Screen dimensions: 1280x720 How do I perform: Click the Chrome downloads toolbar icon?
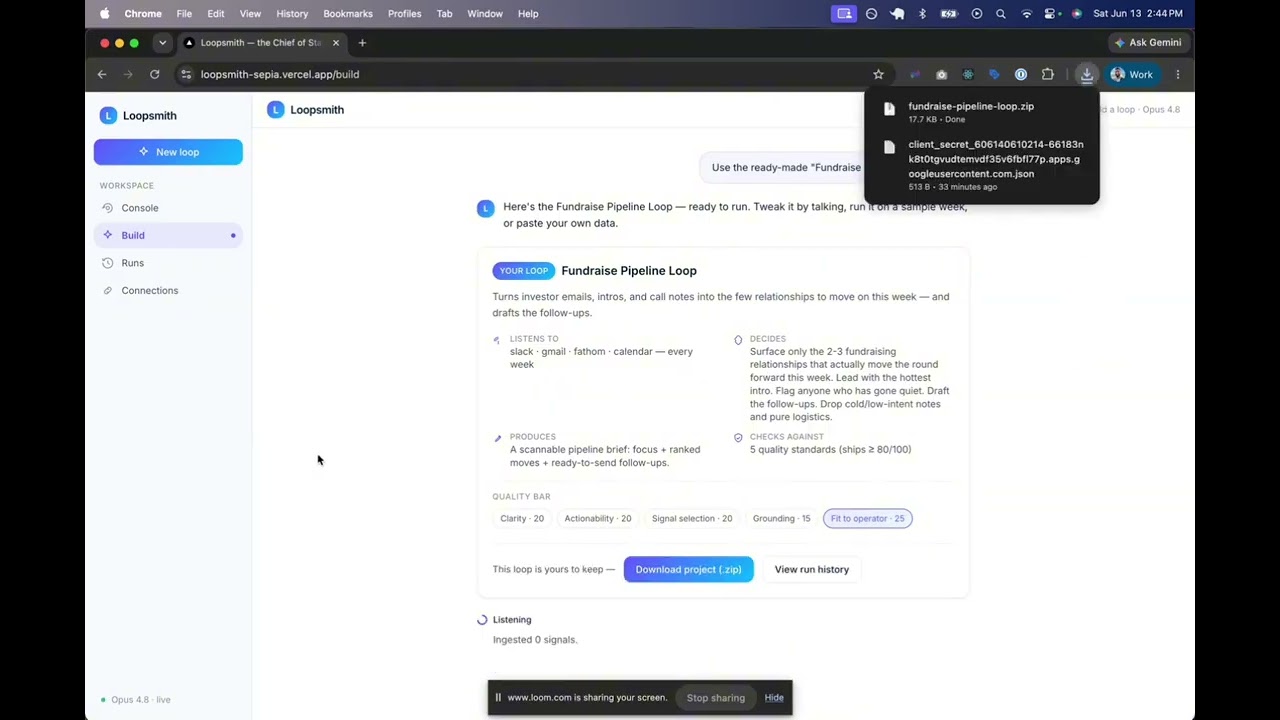coord(1086,74)
